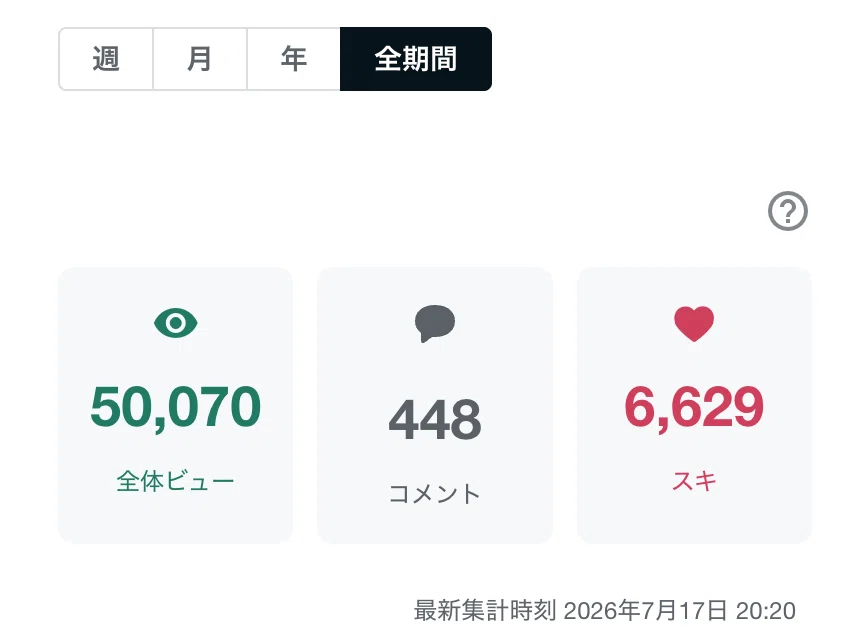Switch to the 月 (month) tab
Screen dimensions: 855x633
coord(200,59)
